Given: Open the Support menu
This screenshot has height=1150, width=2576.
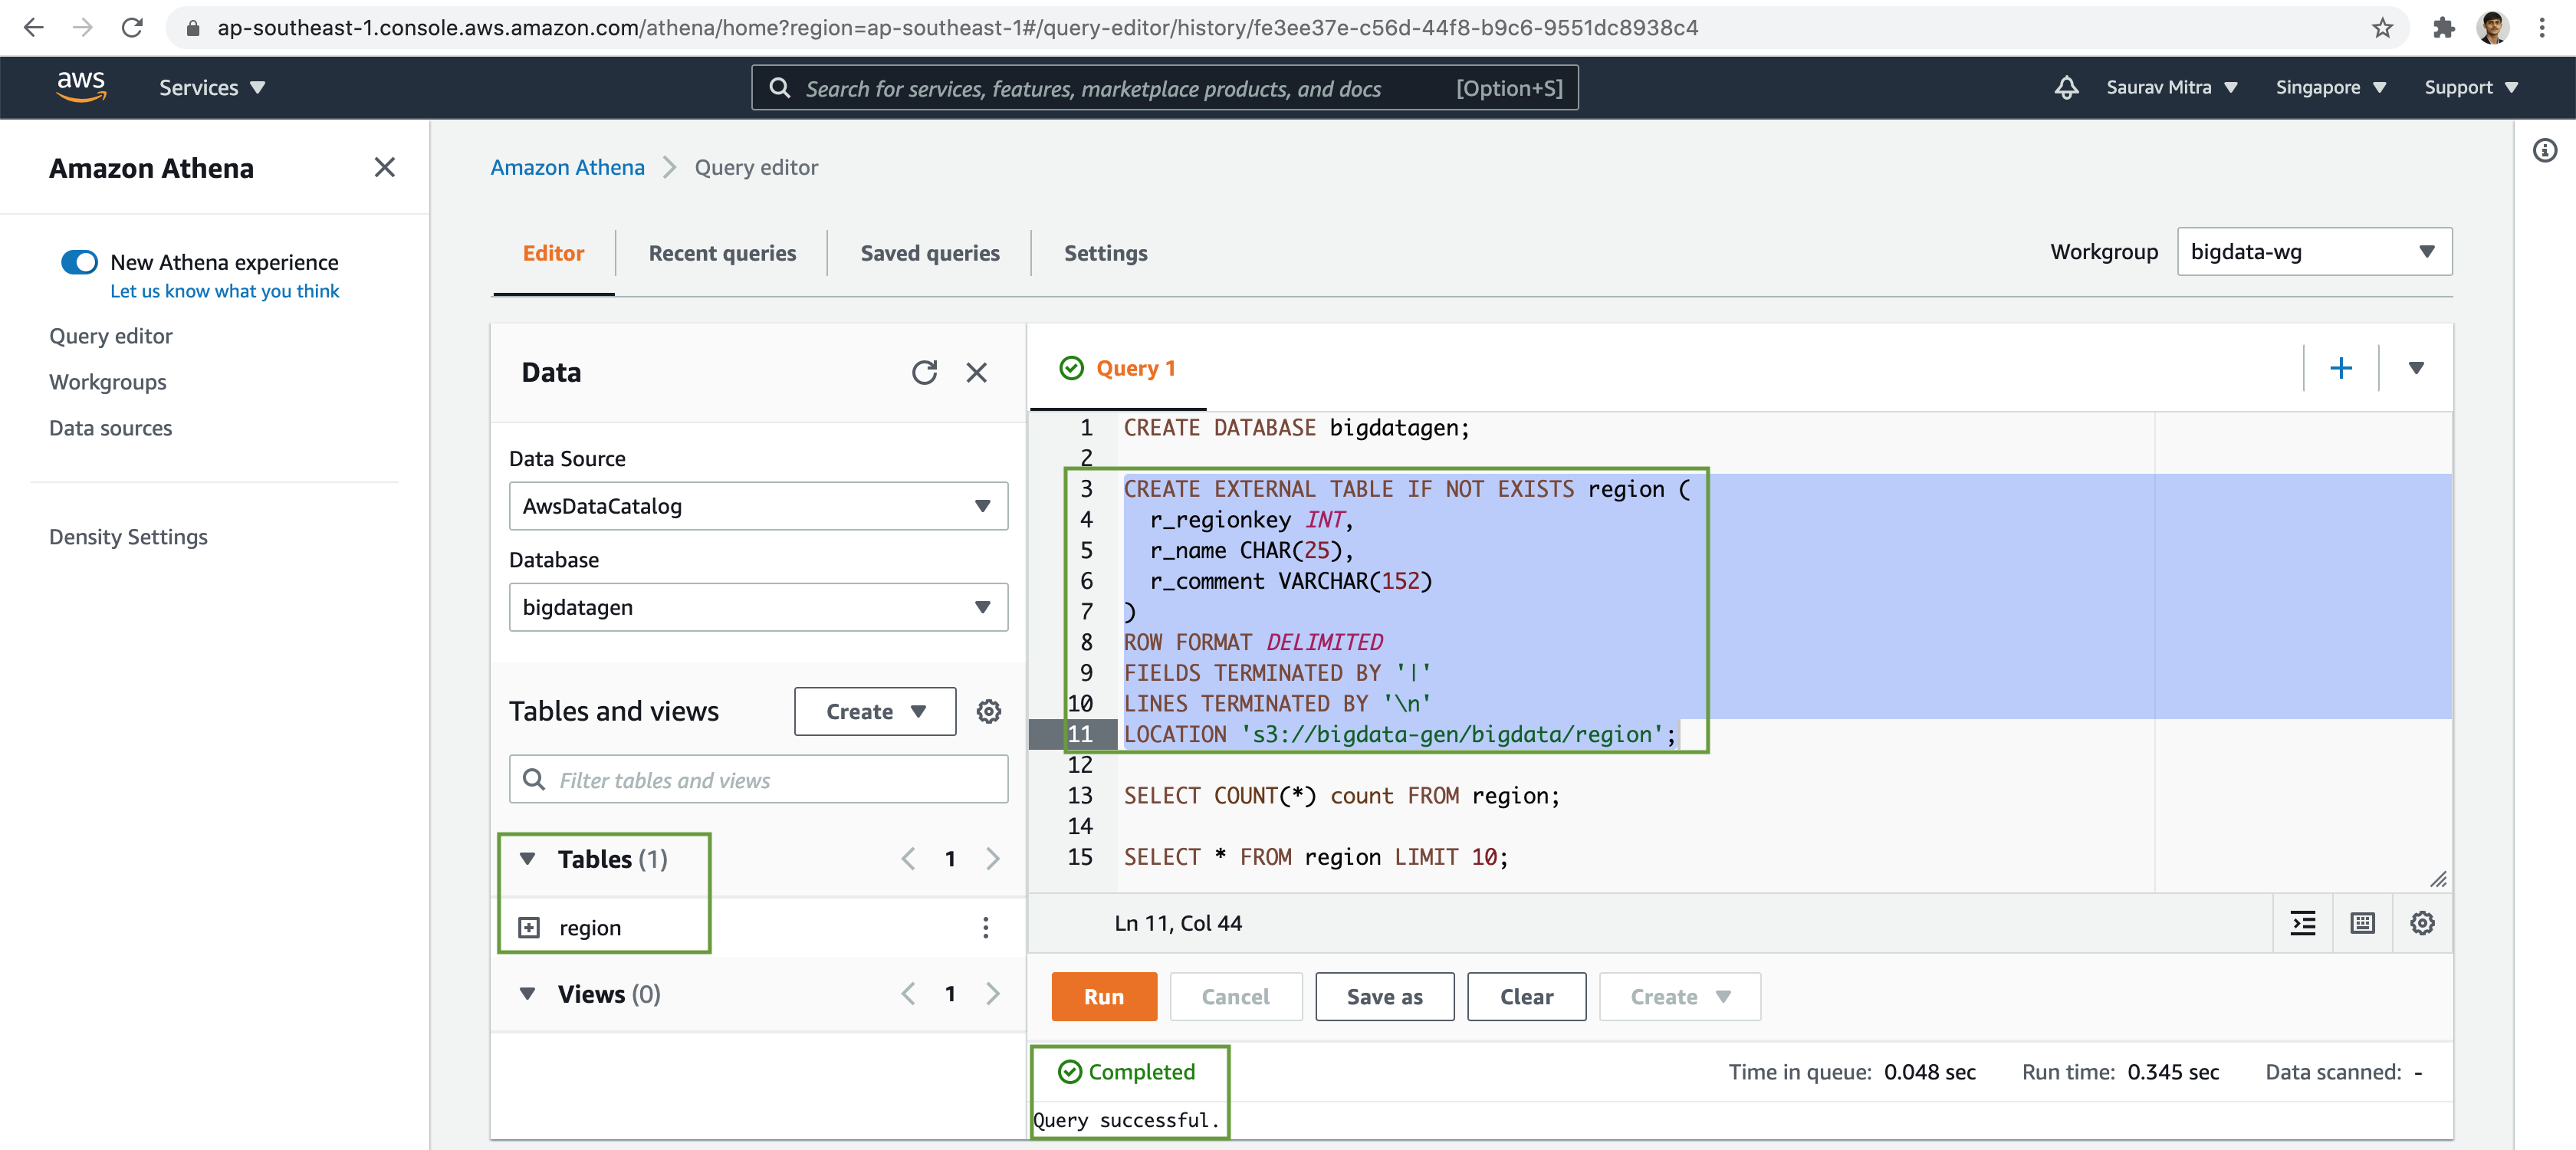Looking at the screenshot, I should 2470,88.
